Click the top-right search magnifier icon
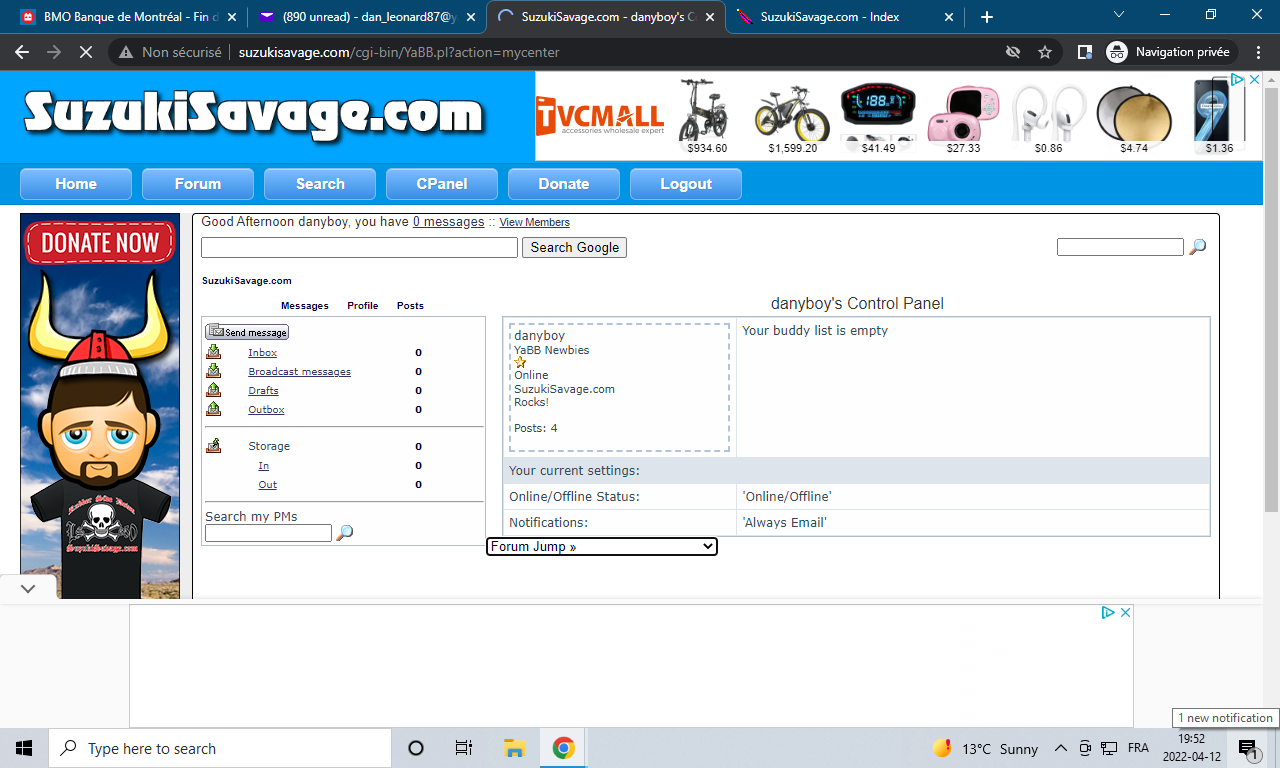The height and width of the screenshot is (768, 1280). coord(1197,247)
